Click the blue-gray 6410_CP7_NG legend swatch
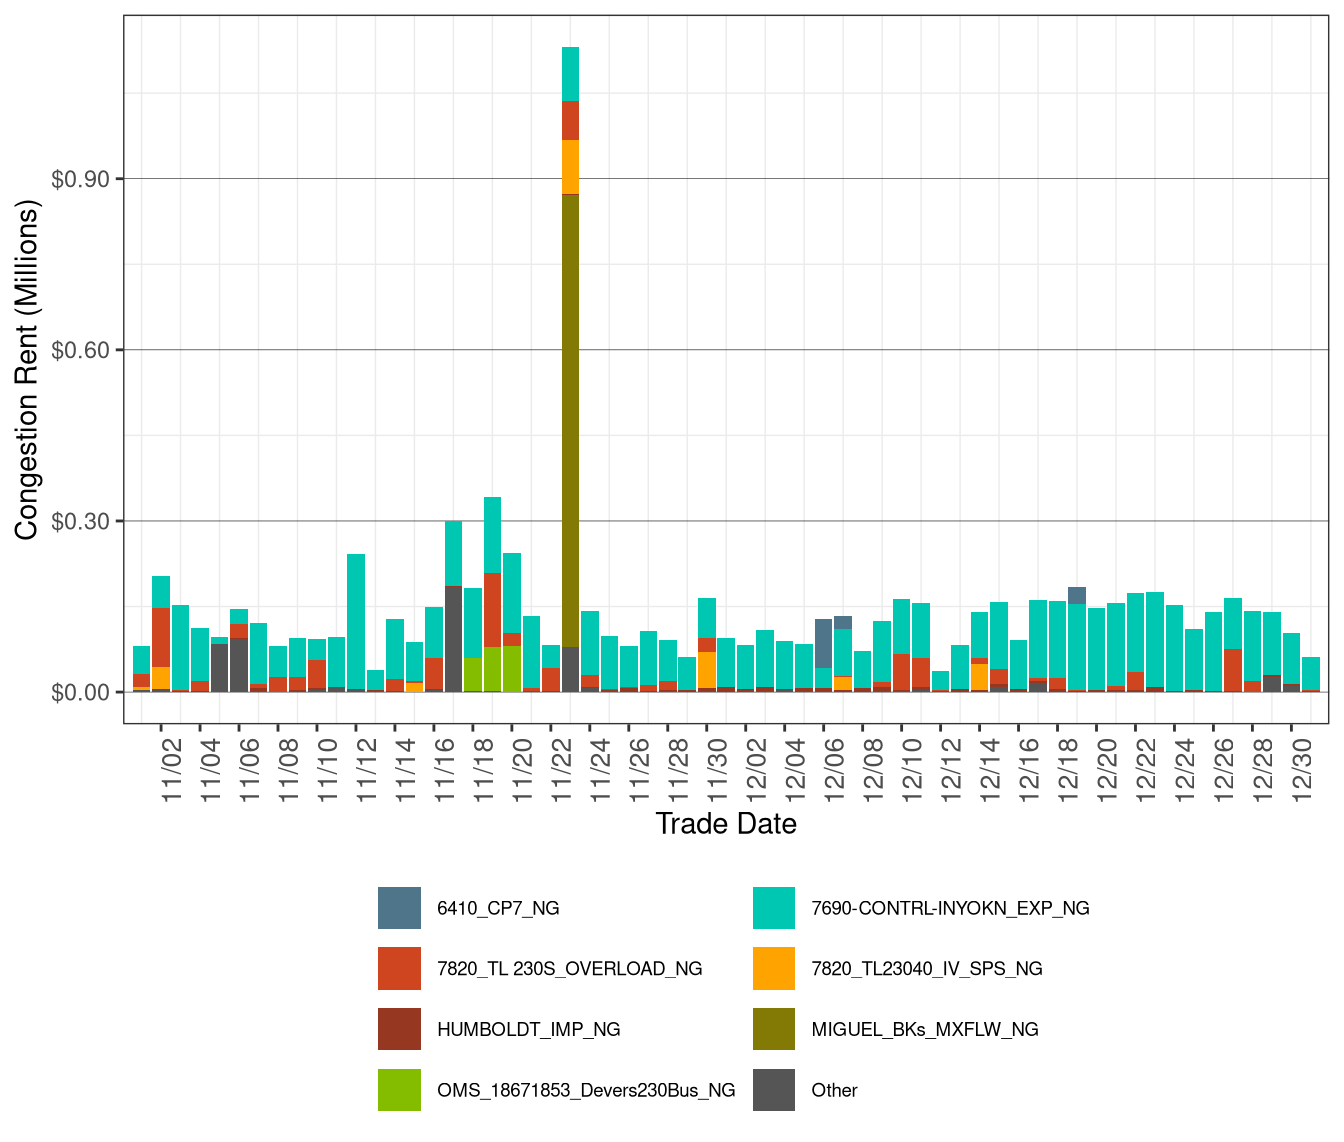Viewport: 1344px width, 1142px height. tap(399, 909)
